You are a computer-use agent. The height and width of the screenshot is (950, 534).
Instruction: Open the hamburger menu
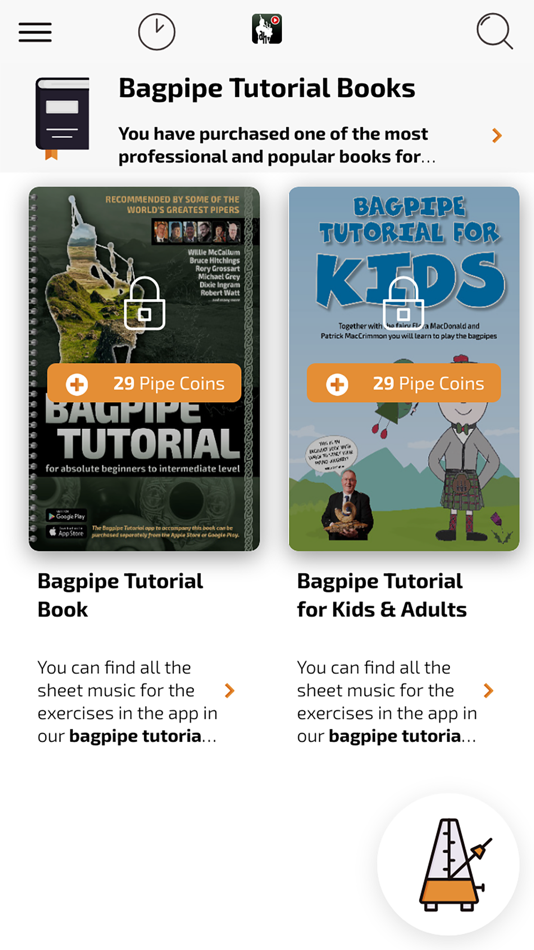point(35,32)
